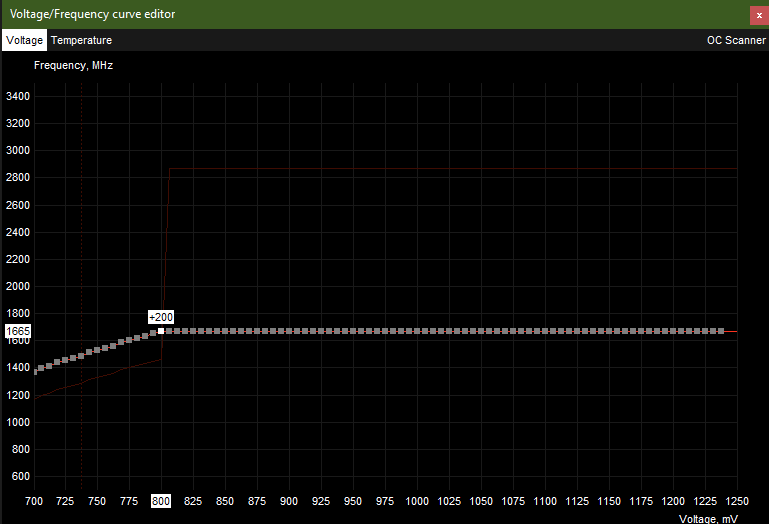
Task: Click the +200 offset label
Action: click(161, 317)
